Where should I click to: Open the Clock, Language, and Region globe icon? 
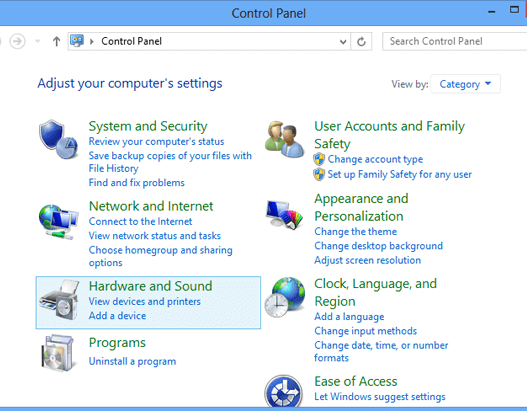[x=285, y=298]
